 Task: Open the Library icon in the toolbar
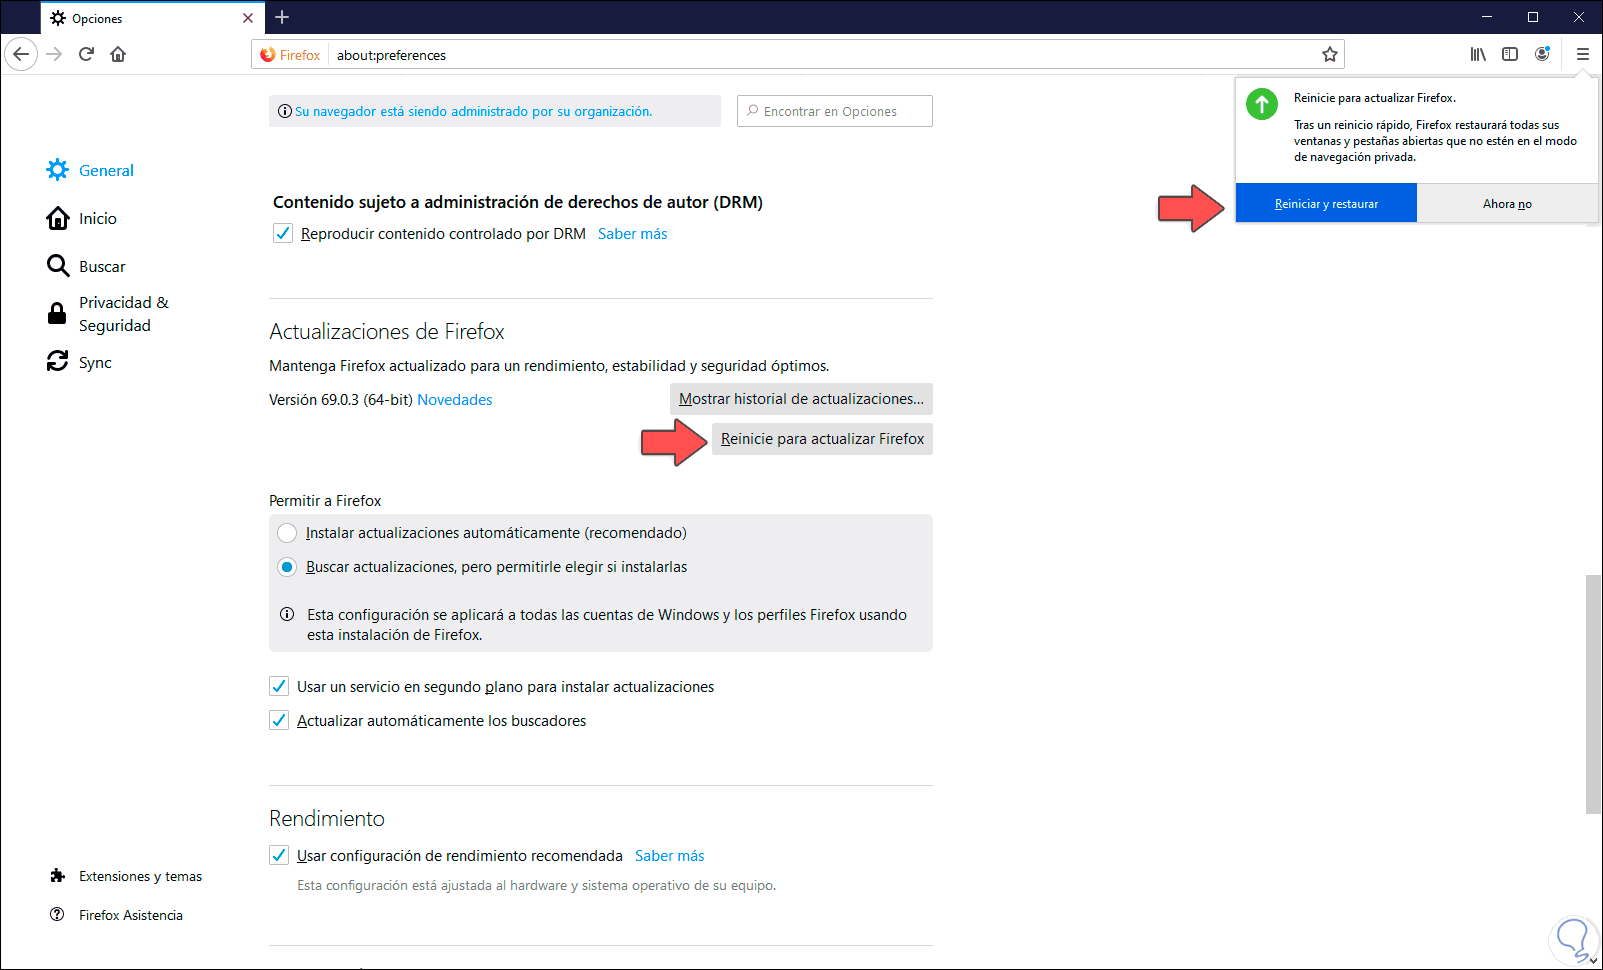pyautogui.click(x=1478, y=54)
